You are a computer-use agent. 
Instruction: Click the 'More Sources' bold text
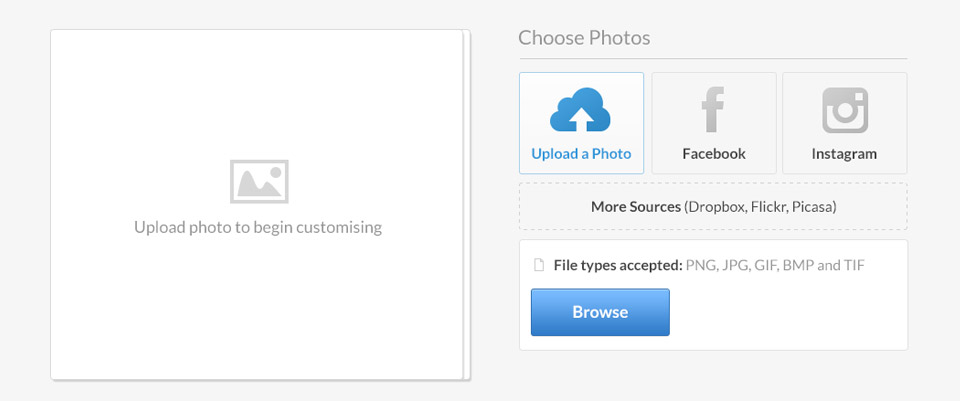[636, 207]
